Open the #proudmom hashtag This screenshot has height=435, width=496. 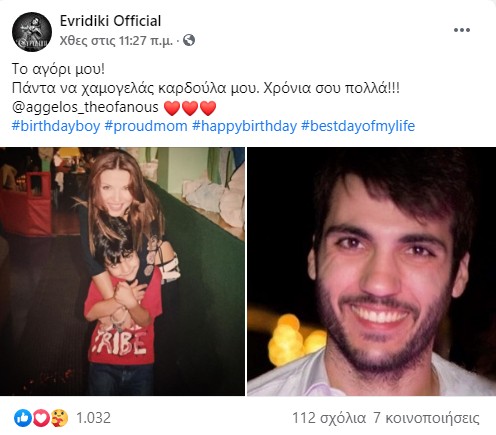pyautogui.click(x=146, y=126)
